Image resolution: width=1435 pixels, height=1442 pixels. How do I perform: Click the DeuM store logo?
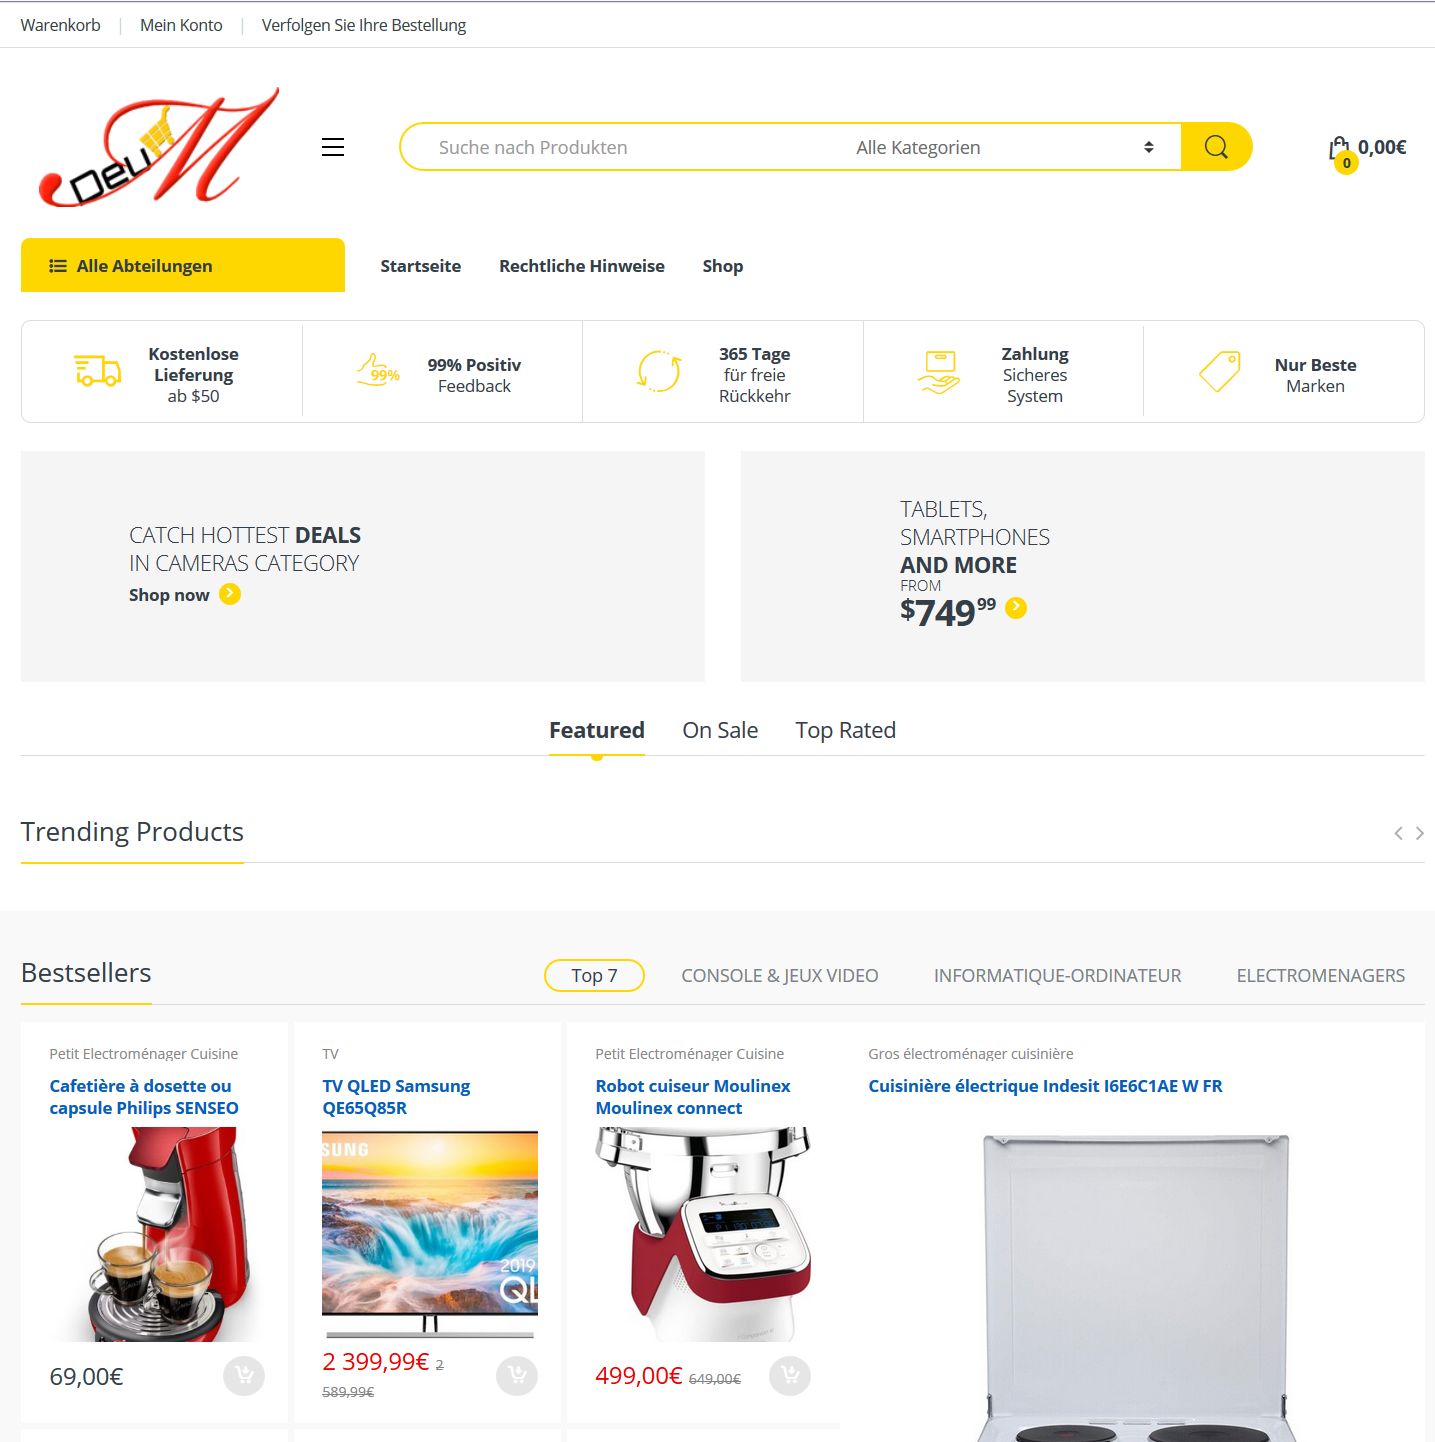click(x=159, y=147)
